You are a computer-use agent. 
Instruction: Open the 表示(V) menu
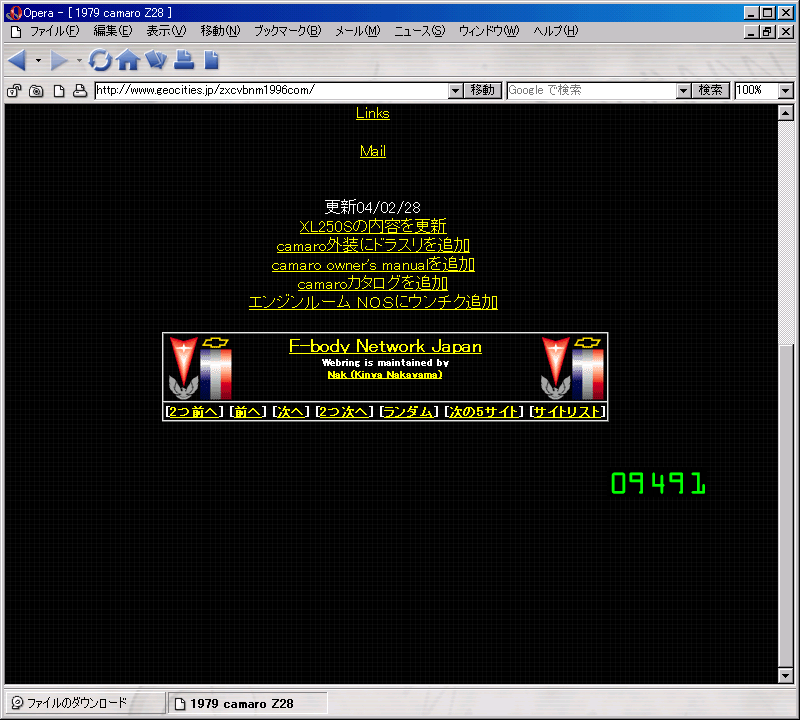pyautogui.click(x=166, y=31)
